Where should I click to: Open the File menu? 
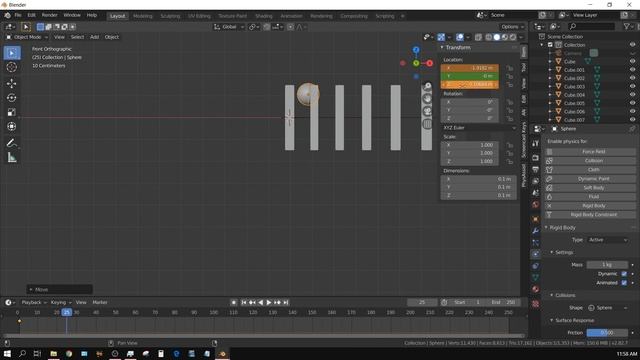[18, 15]
